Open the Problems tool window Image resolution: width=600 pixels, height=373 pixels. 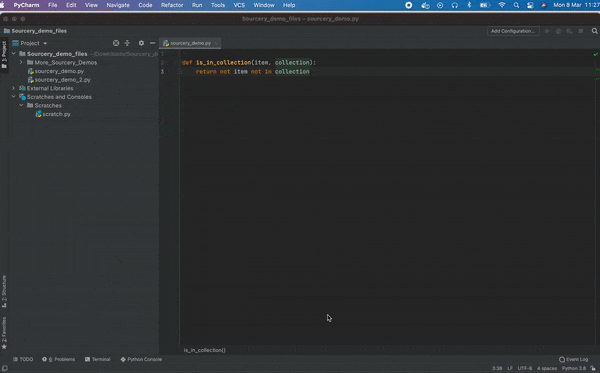[59, 359]
